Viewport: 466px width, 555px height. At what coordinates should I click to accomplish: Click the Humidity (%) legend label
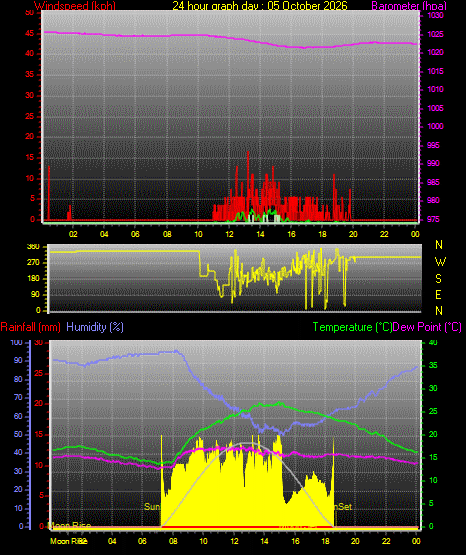95,327
